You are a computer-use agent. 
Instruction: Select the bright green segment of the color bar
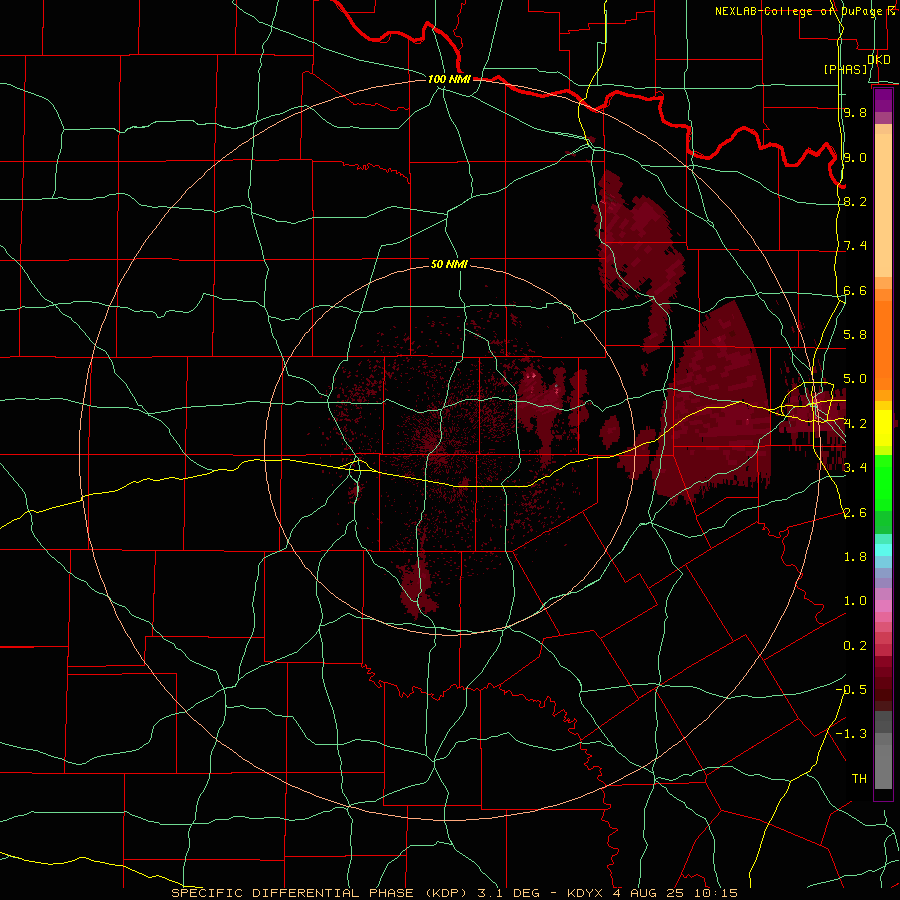pyautogui.click(x=883, y=483)
